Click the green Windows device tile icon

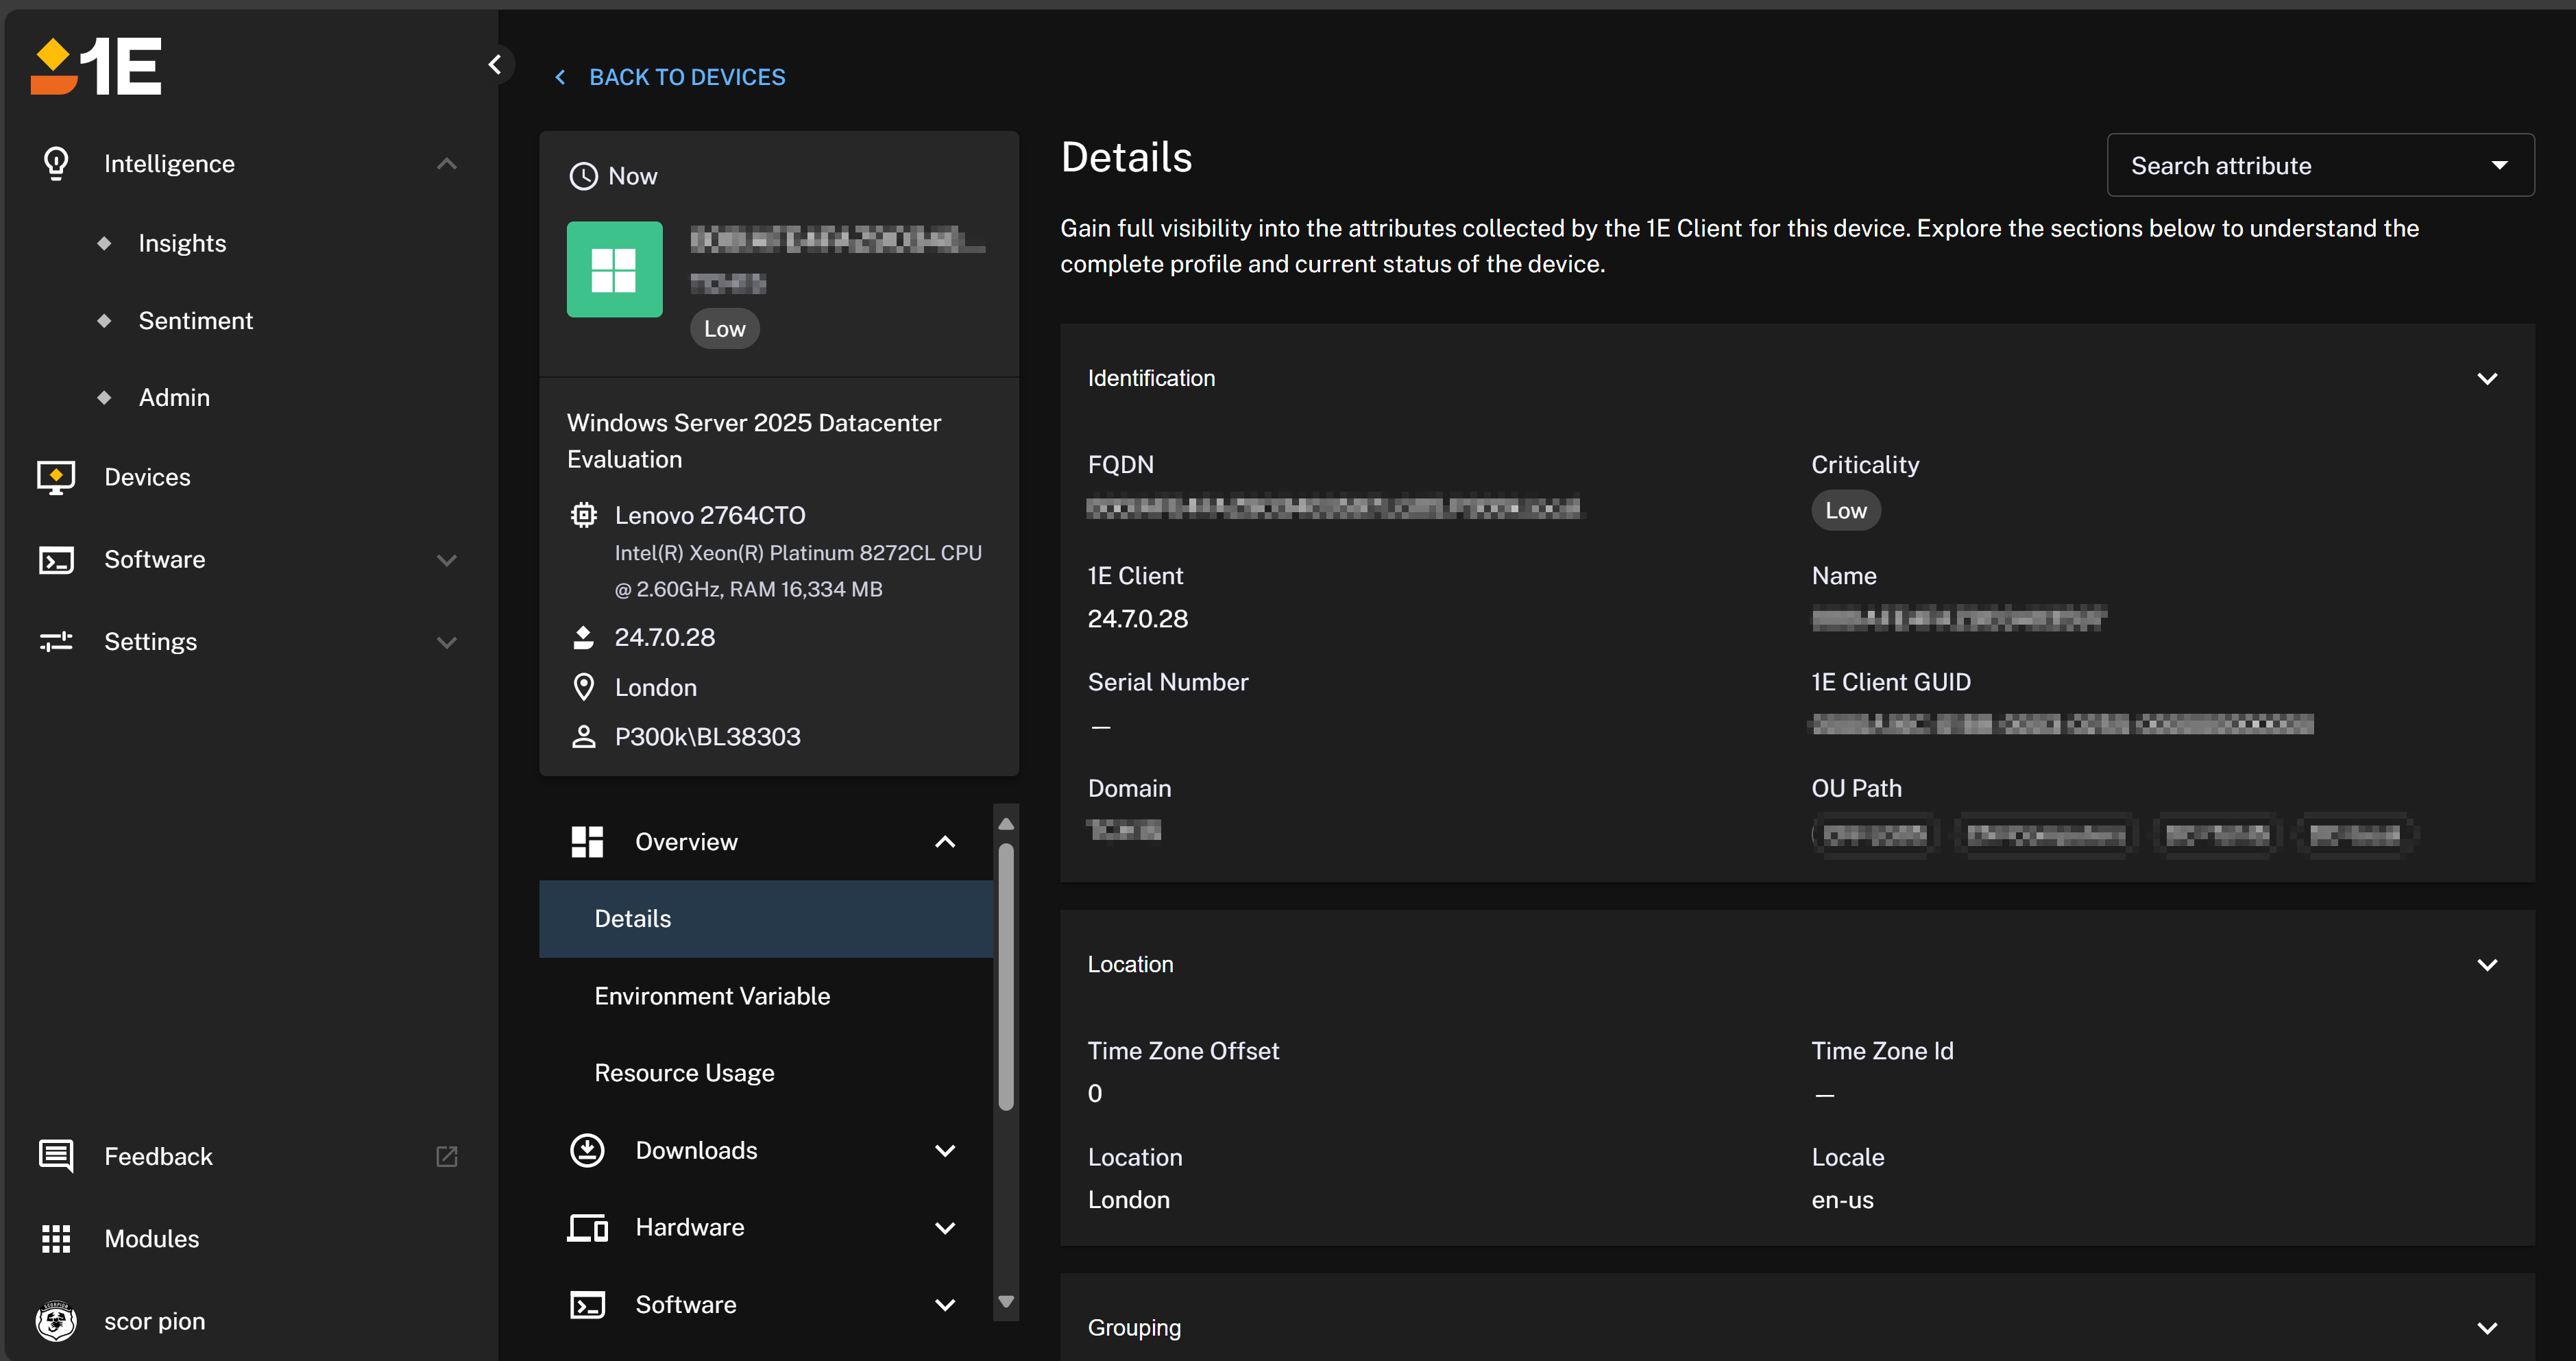click(x=614, y=269)
